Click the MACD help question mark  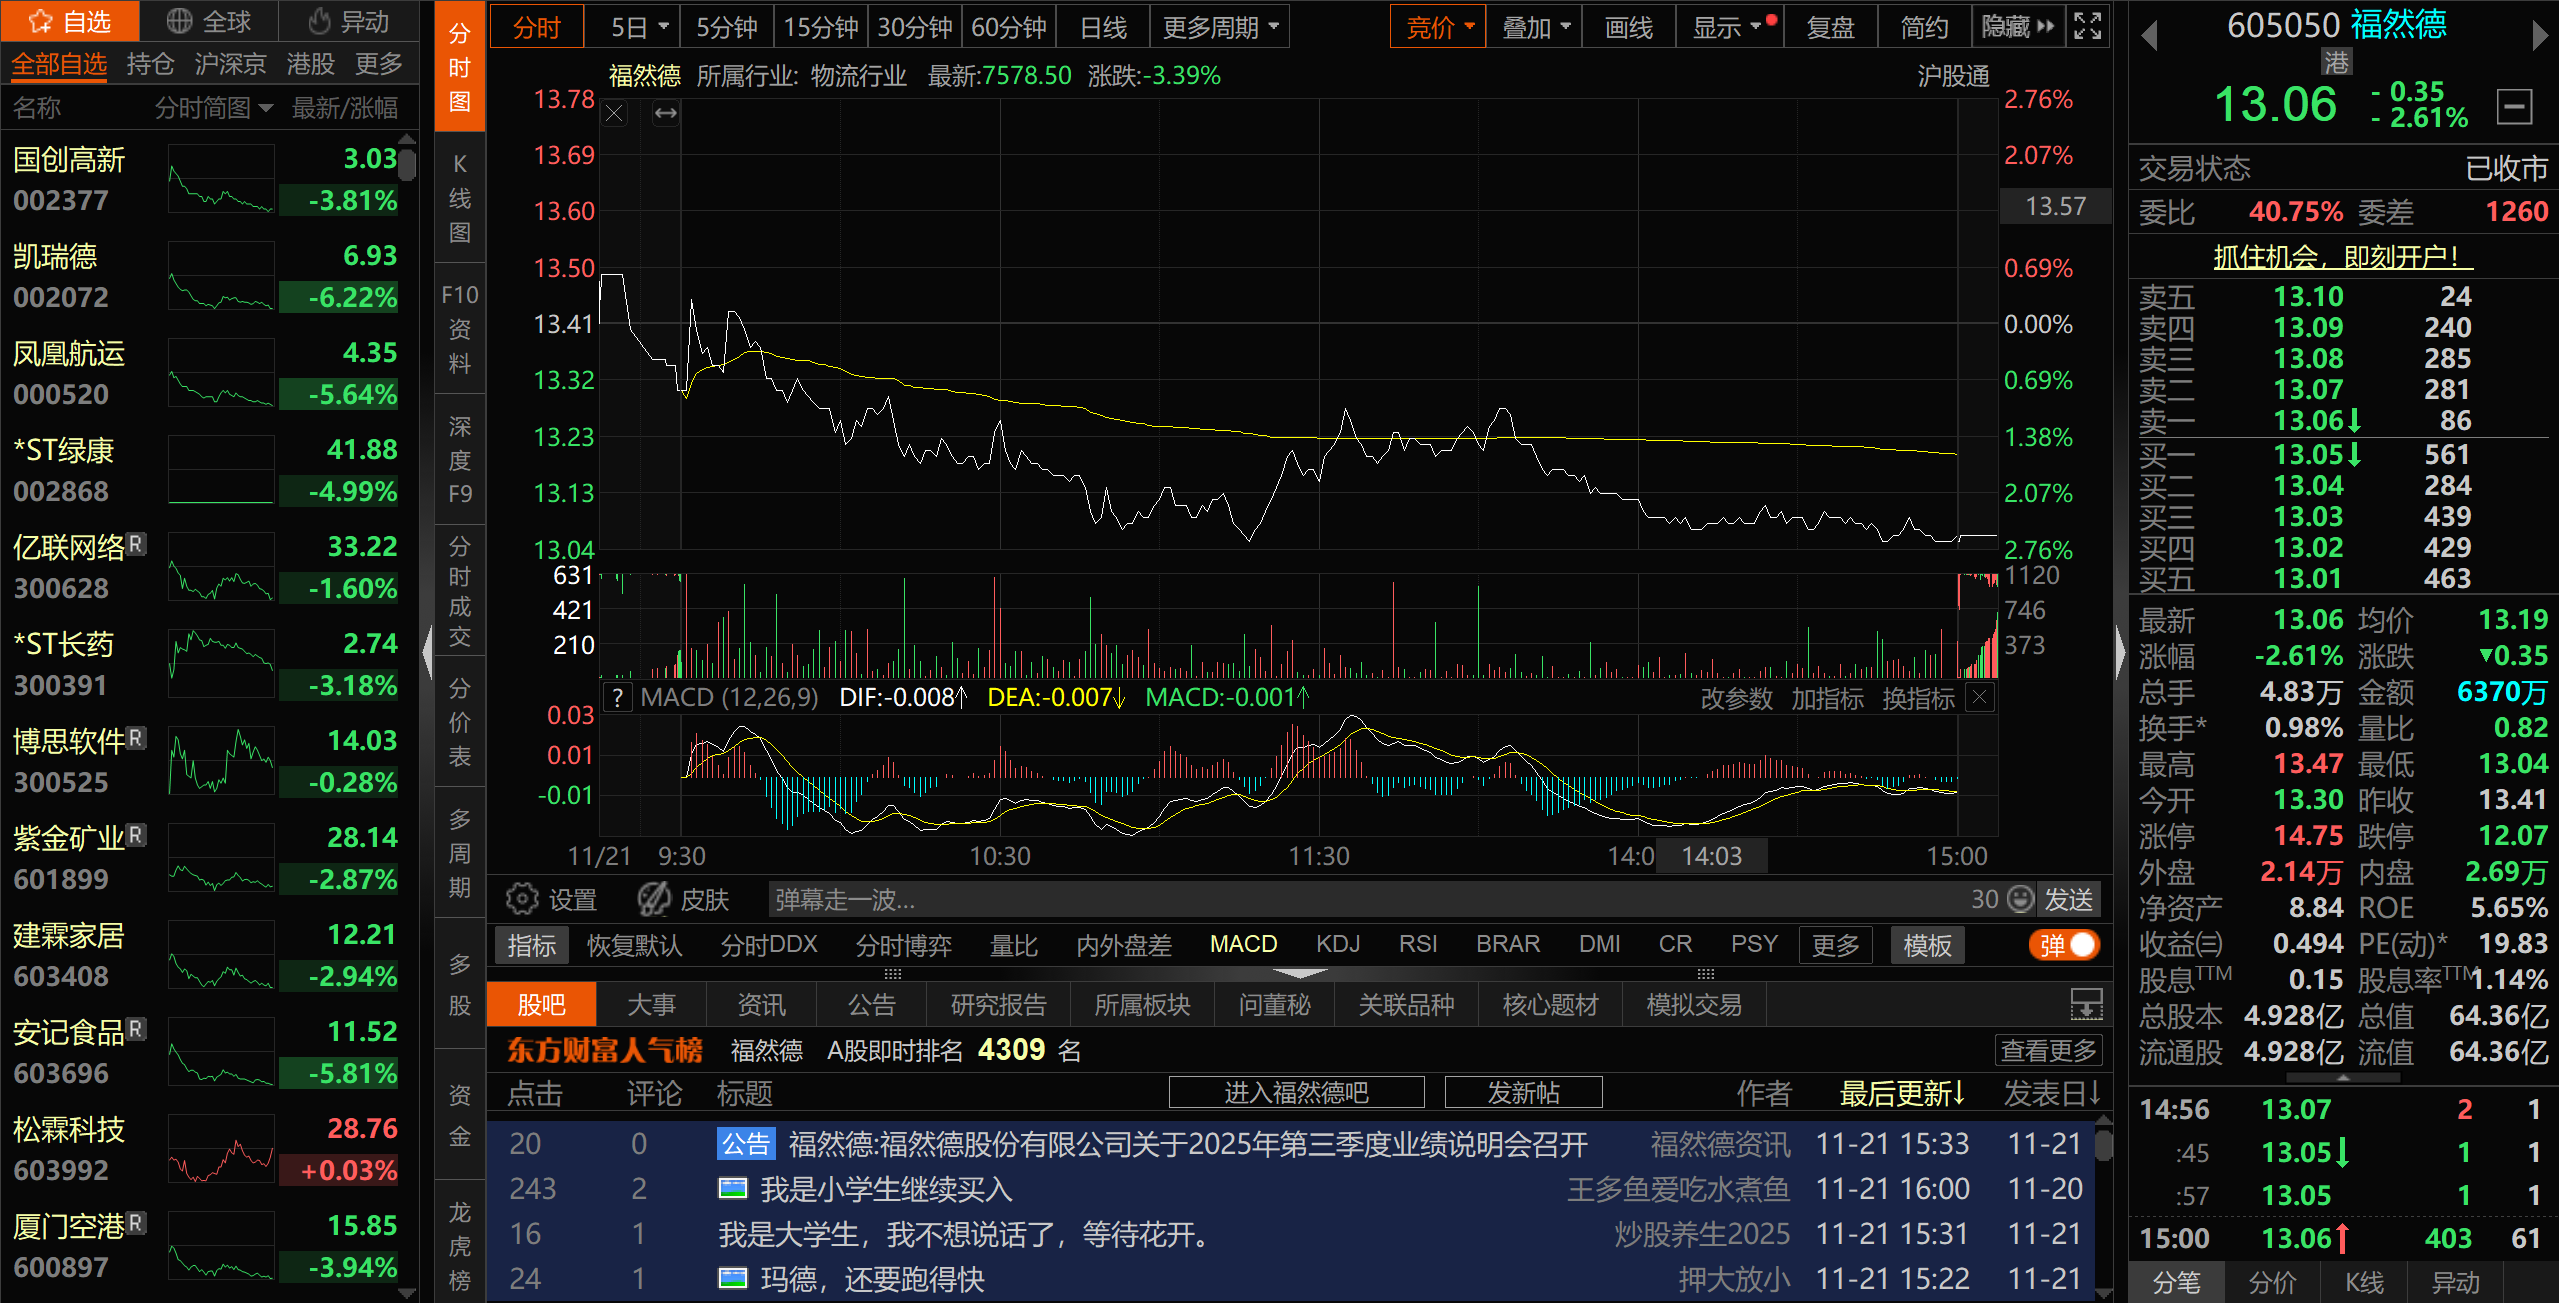[x=618, y=697]
